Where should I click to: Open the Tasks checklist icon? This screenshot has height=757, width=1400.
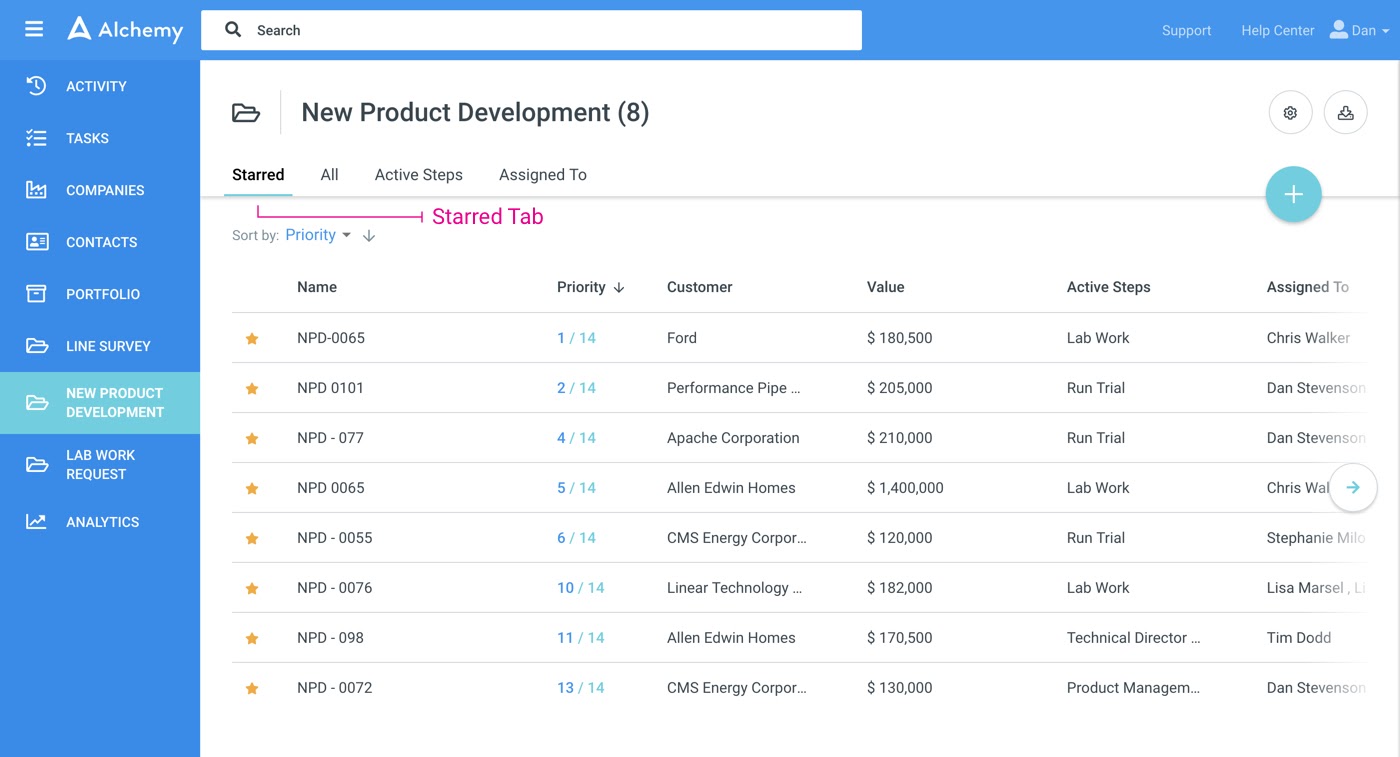[36, 138]
